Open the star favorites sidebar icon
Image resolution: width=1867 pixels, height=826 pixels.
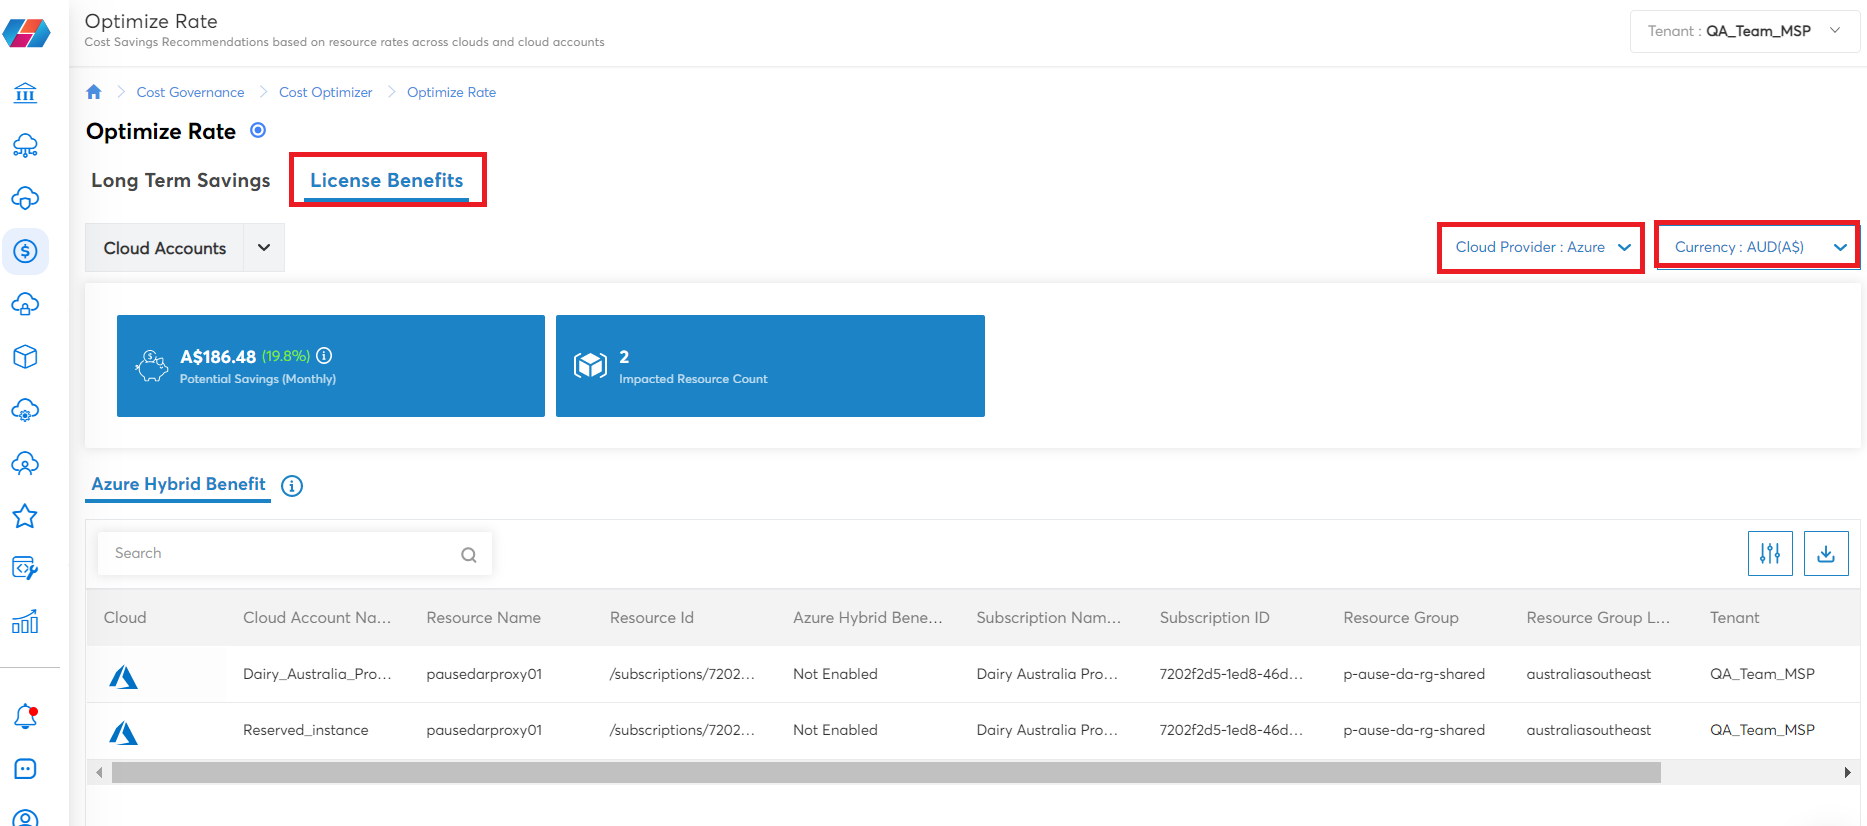(25, 516)
